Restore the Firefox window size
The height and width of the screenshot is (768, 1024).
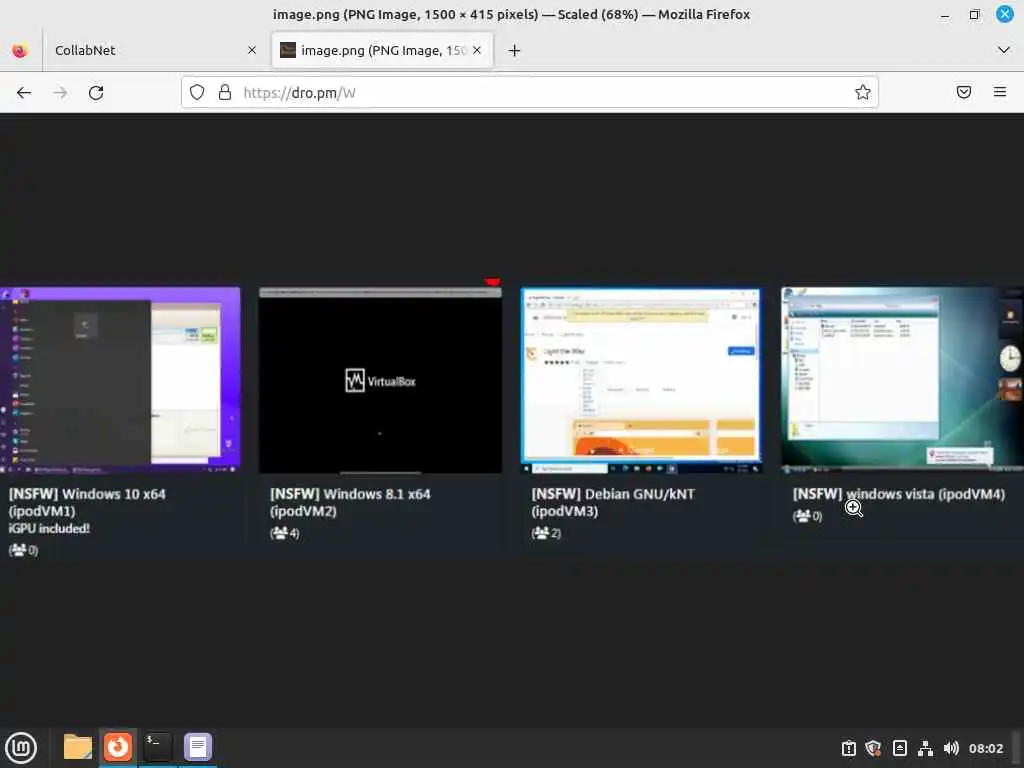[974, 14]
